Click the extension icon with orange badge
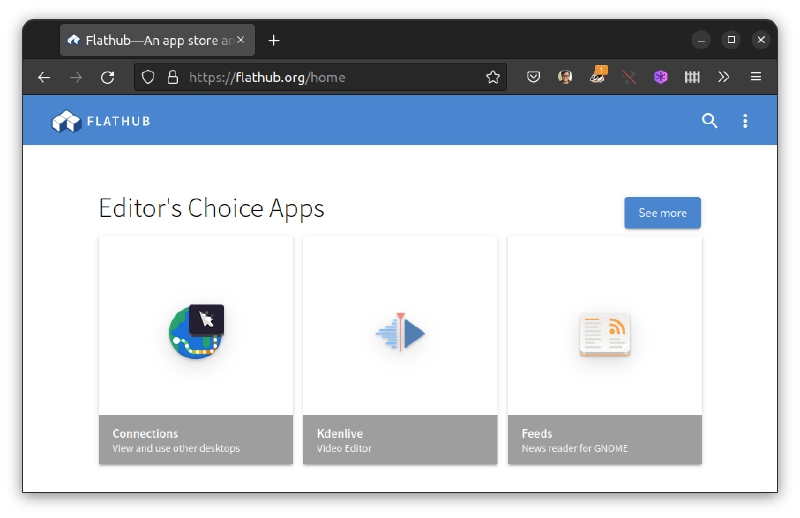 pyautogui.click(x=597, y=76)
